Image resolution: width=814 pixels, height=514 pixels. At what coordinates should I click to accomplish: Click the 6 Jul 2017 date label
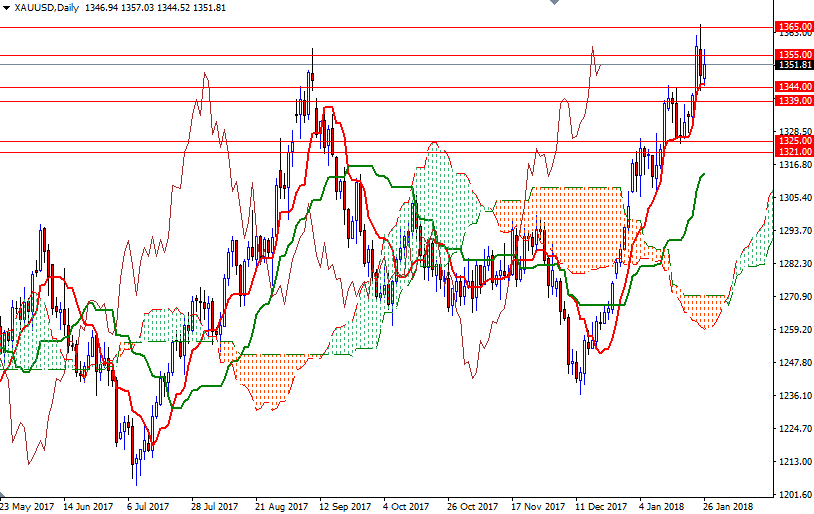tap(148, 506)
